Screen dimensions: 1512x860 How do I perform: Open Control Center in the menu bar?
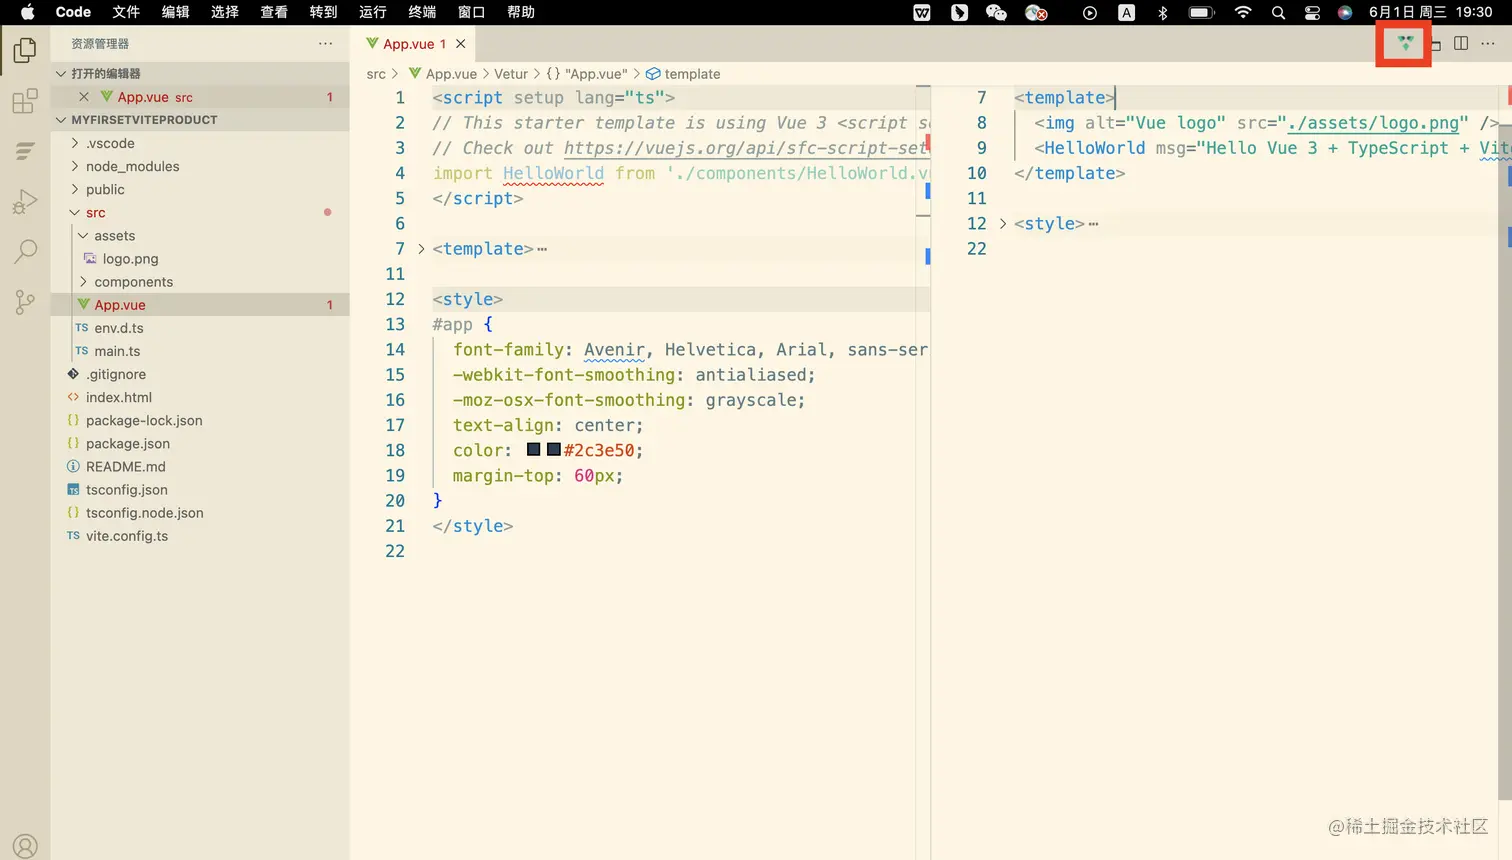[1312, 12]
